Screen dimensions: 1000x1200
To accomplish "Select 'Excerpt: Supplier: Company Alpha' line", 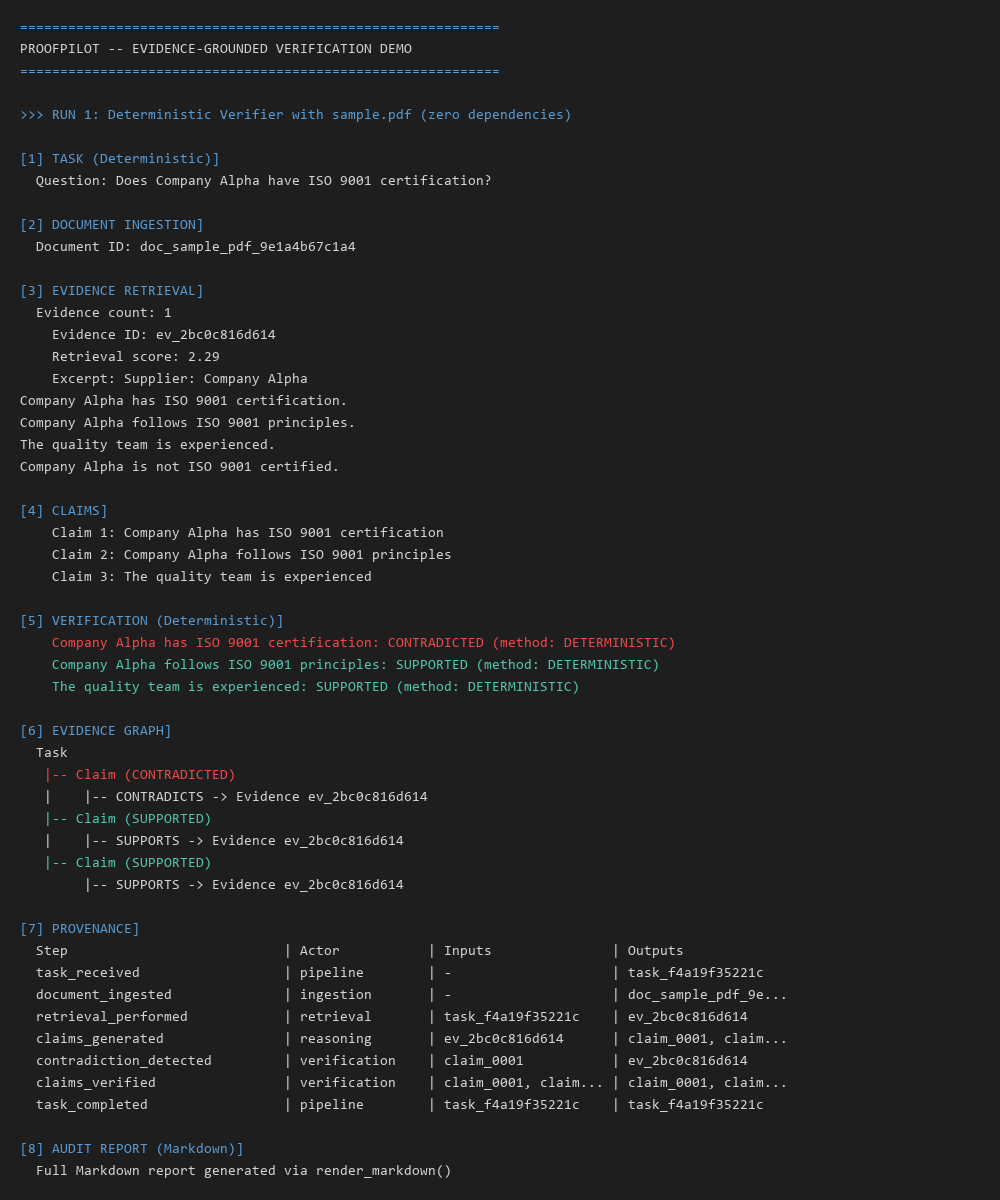I will click(180, 378).
